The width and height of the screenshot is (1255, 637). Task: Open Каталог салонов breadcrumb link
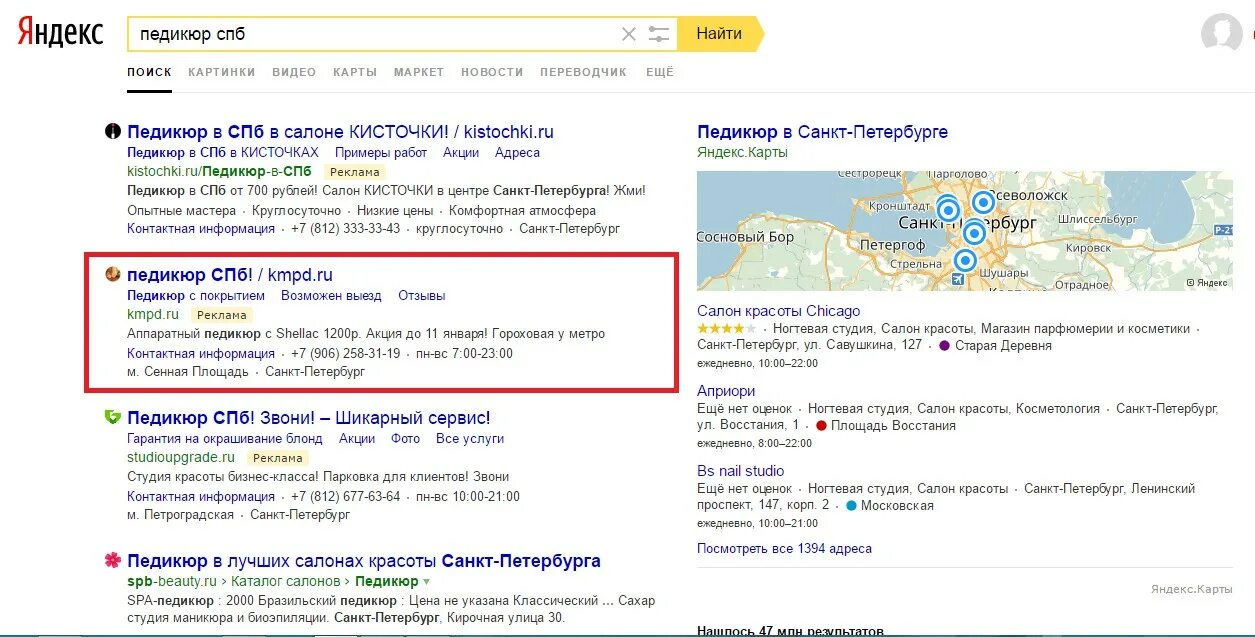click(x=288, y=582)
